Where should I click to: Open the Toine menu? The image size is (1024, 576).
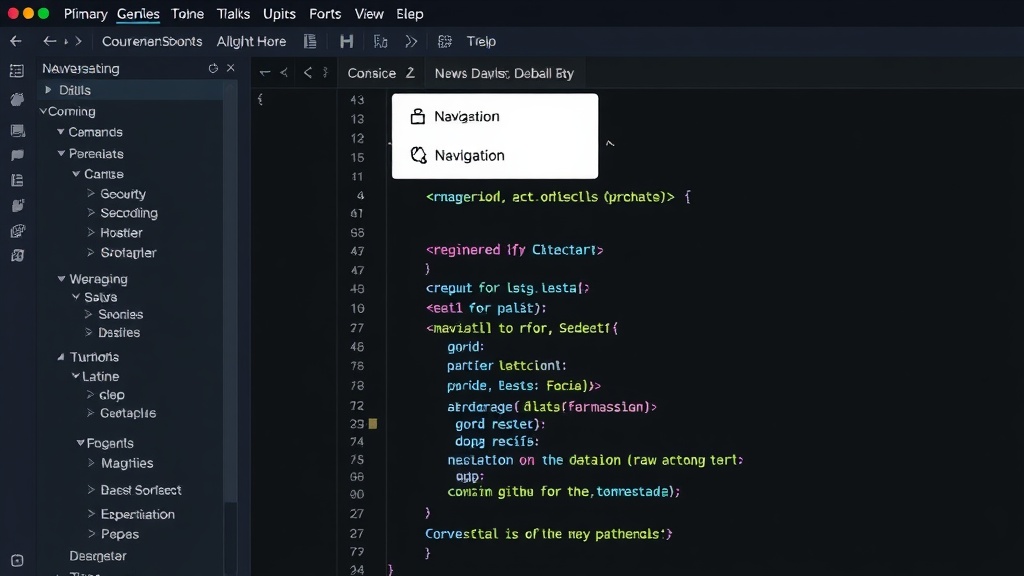pyautogui.click(x=187, y=14)
